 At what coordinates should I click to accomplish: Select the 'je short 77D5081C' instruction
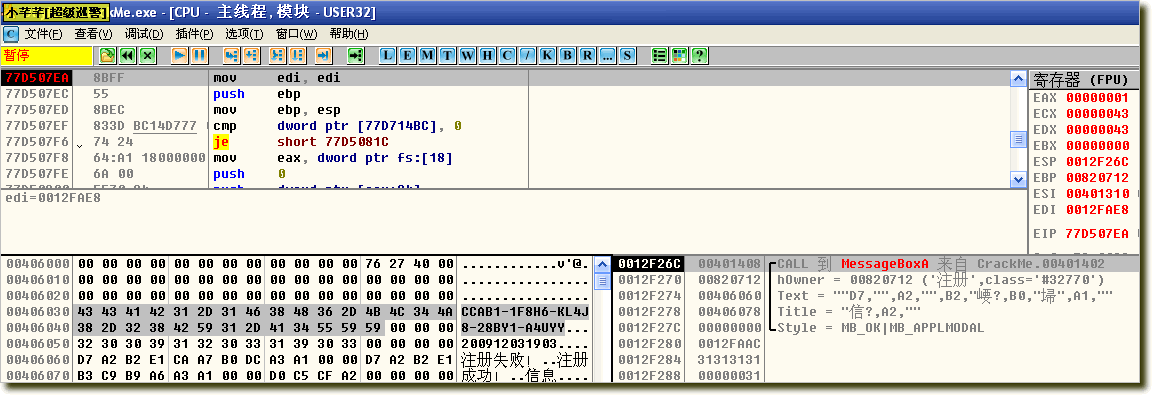point(301,142)
